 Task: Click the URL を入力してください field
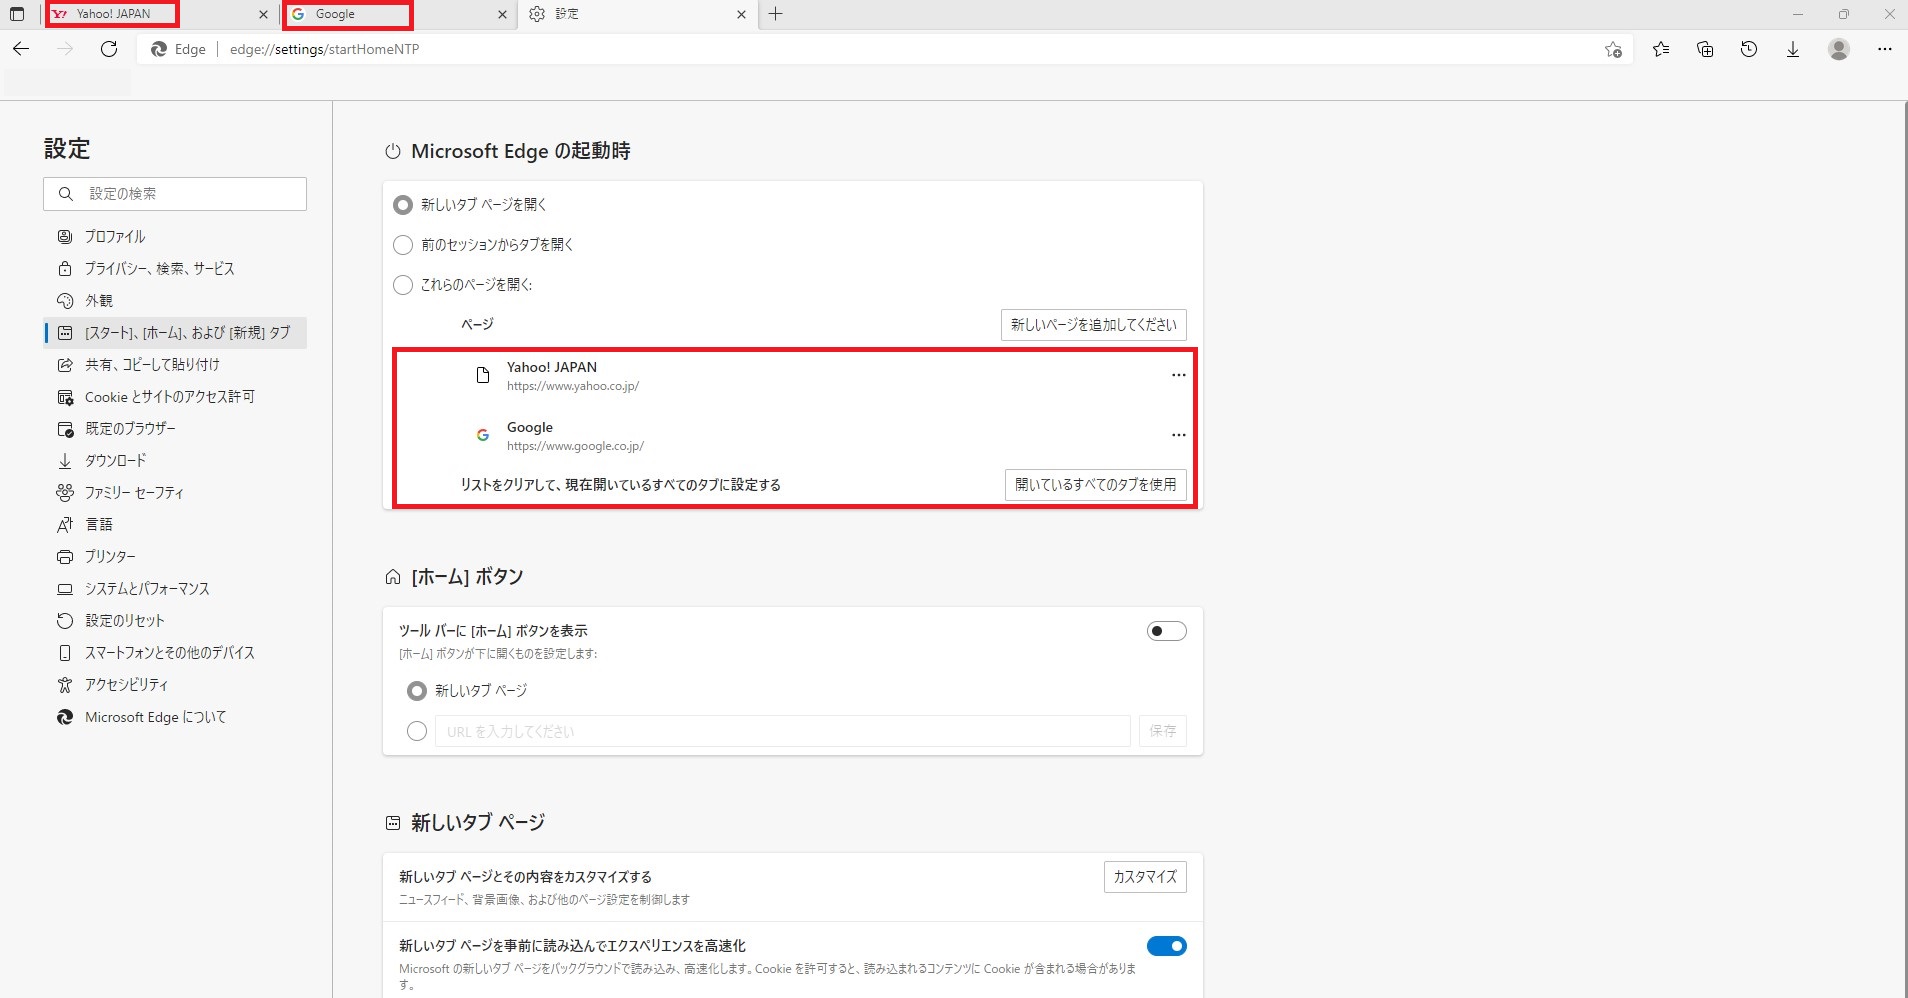pos(782,731)
